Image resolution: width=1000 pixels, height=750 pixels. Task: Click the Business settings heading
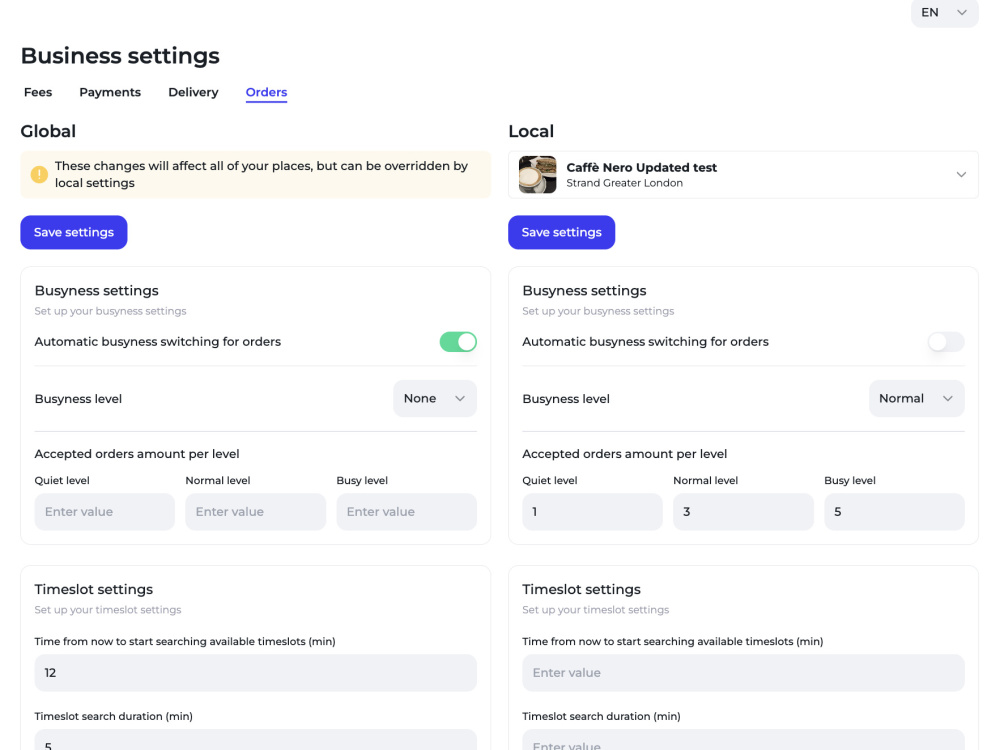click(x=120, y=56)
